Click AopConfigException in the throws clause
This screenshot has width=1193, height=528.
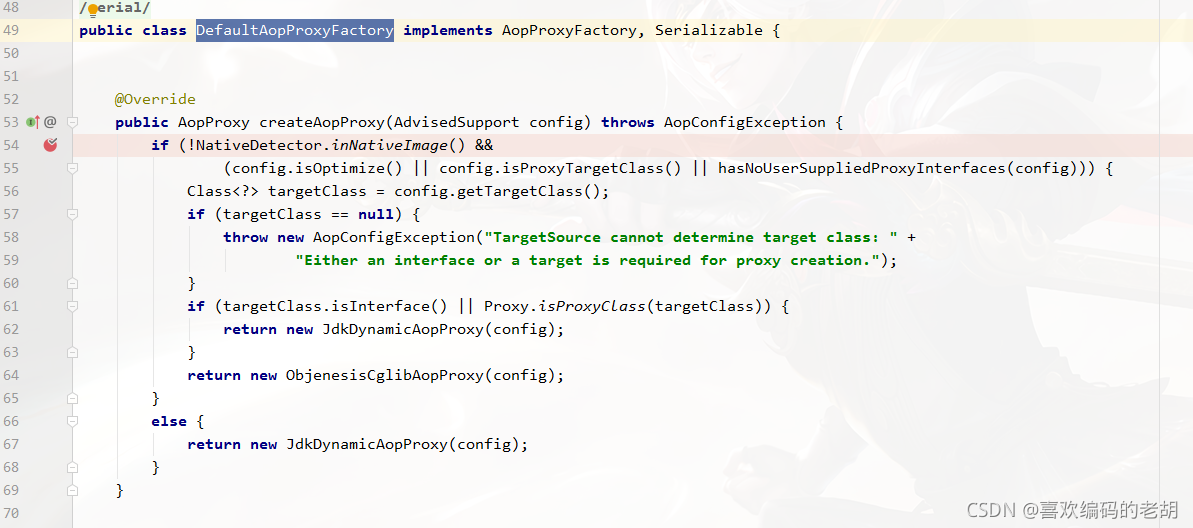pyautogui.click(x=745, y=122)
